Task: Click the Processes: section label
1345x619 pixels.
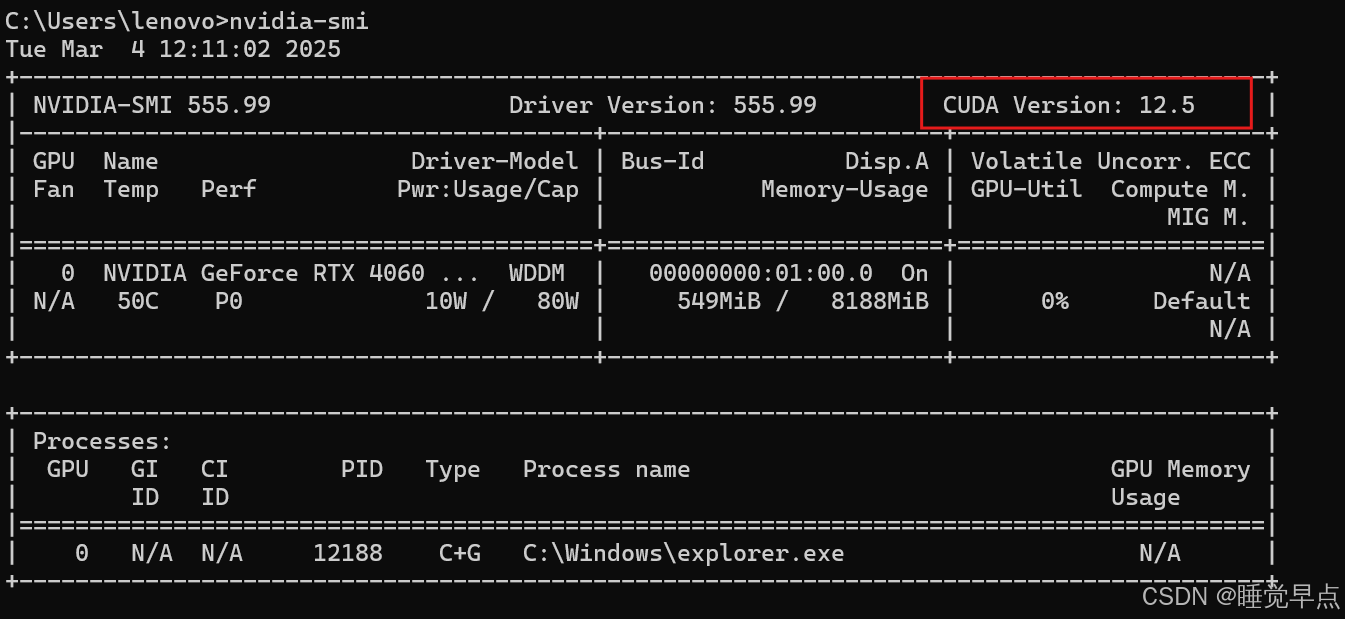Action: point(103,441)
